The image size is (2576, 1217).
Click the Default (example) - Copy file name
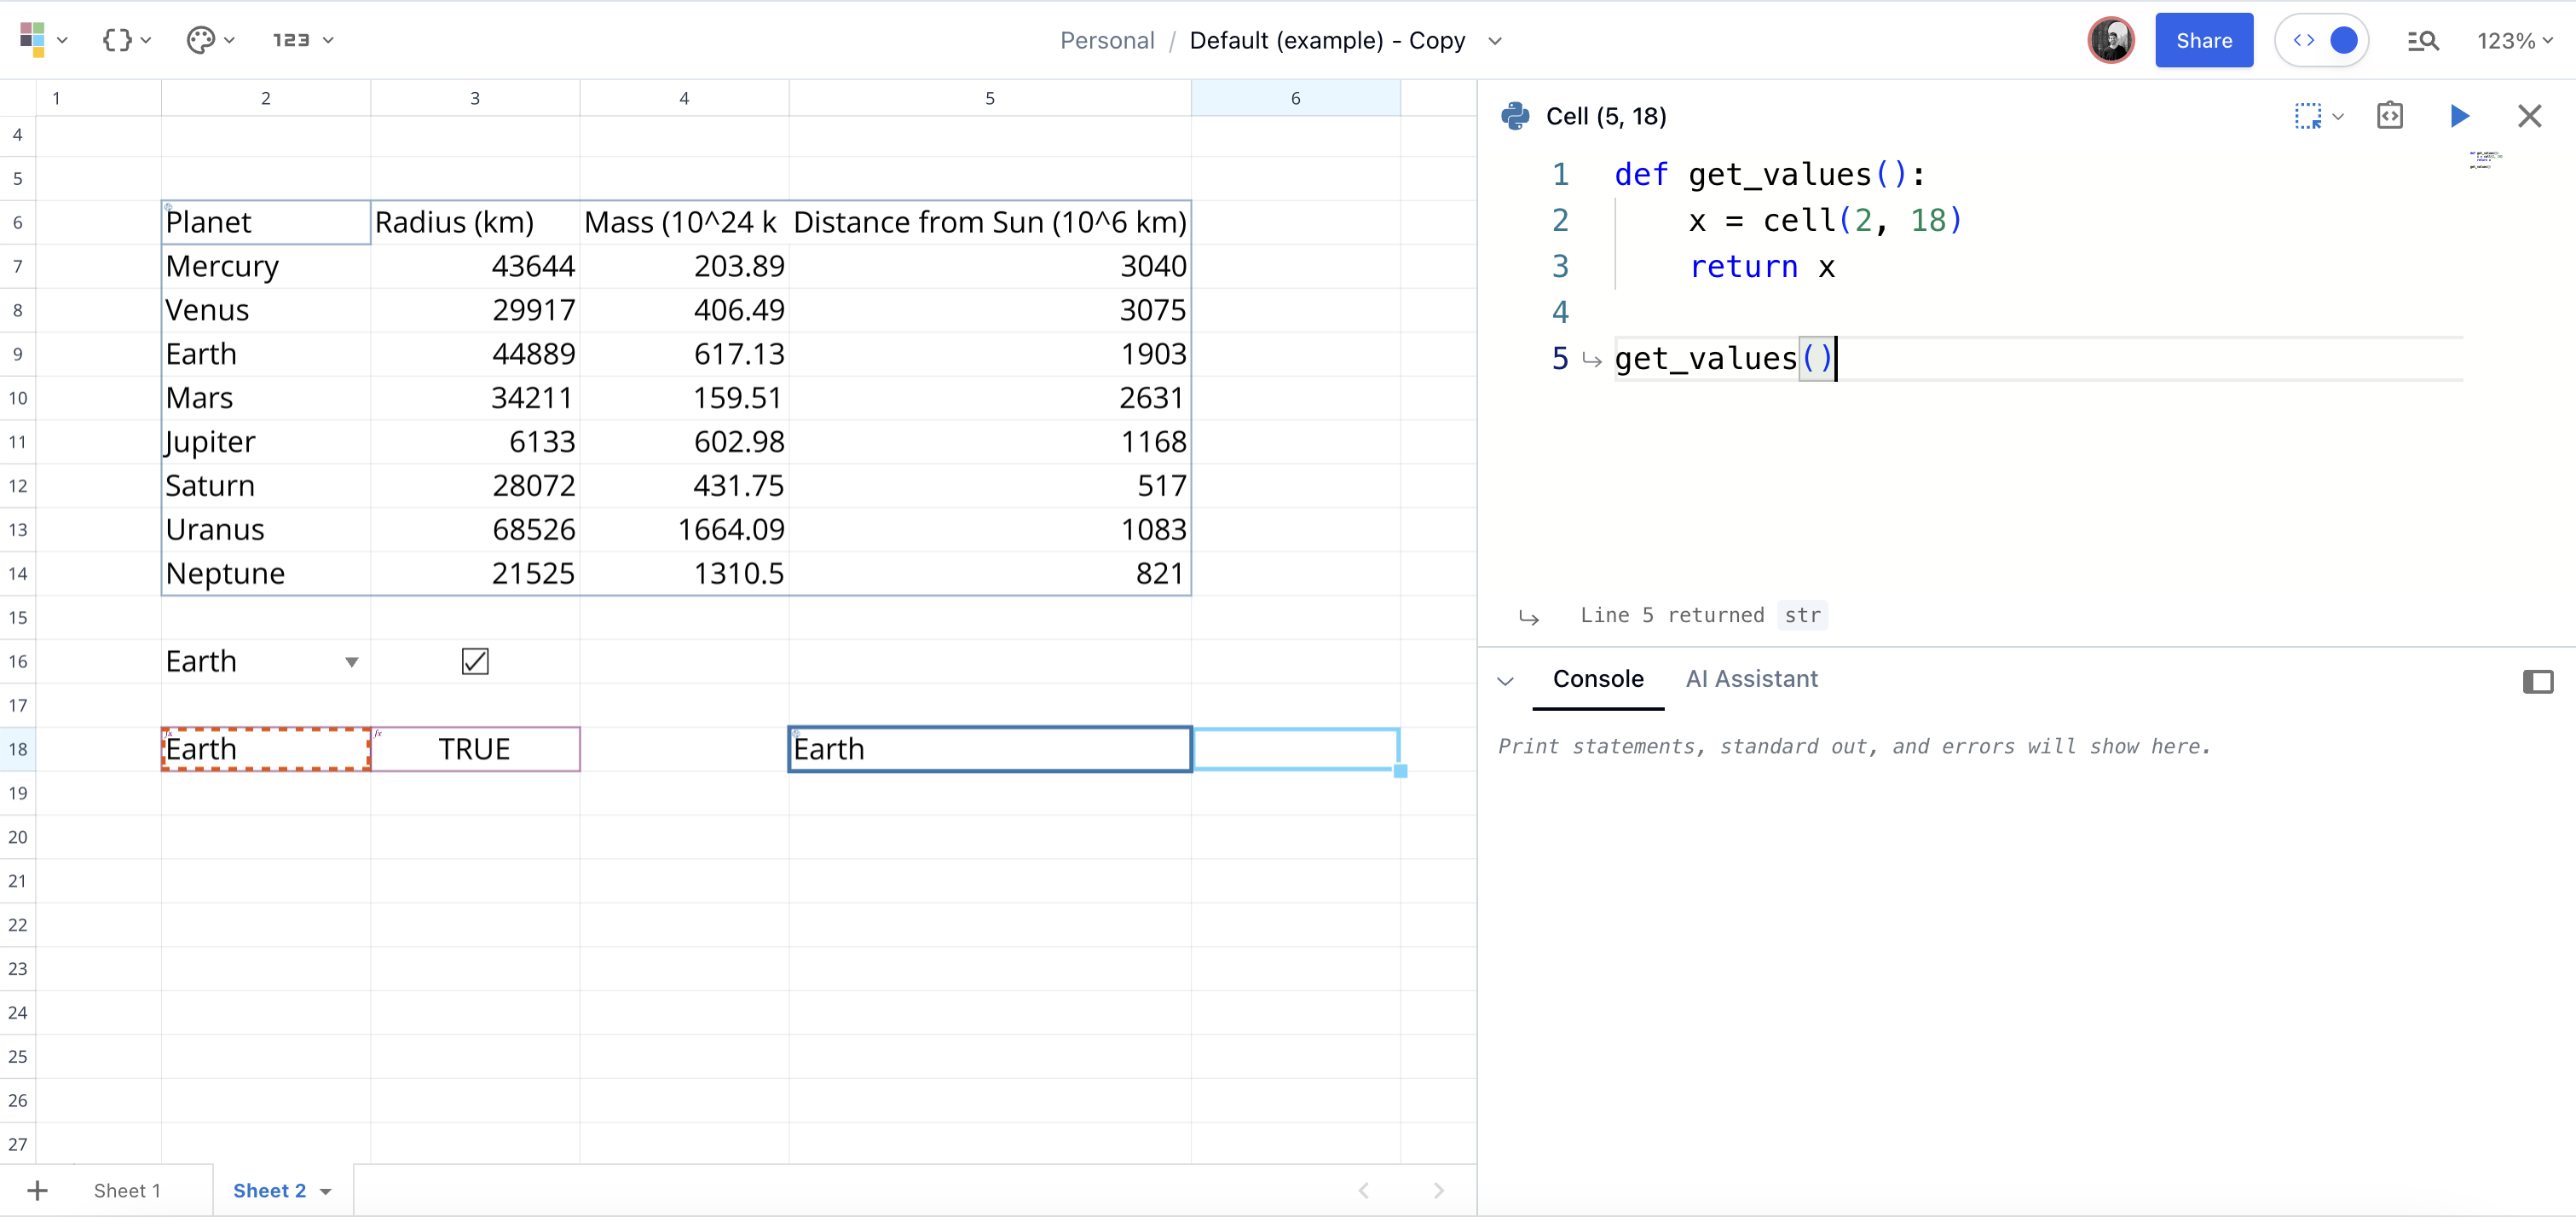1327,40
